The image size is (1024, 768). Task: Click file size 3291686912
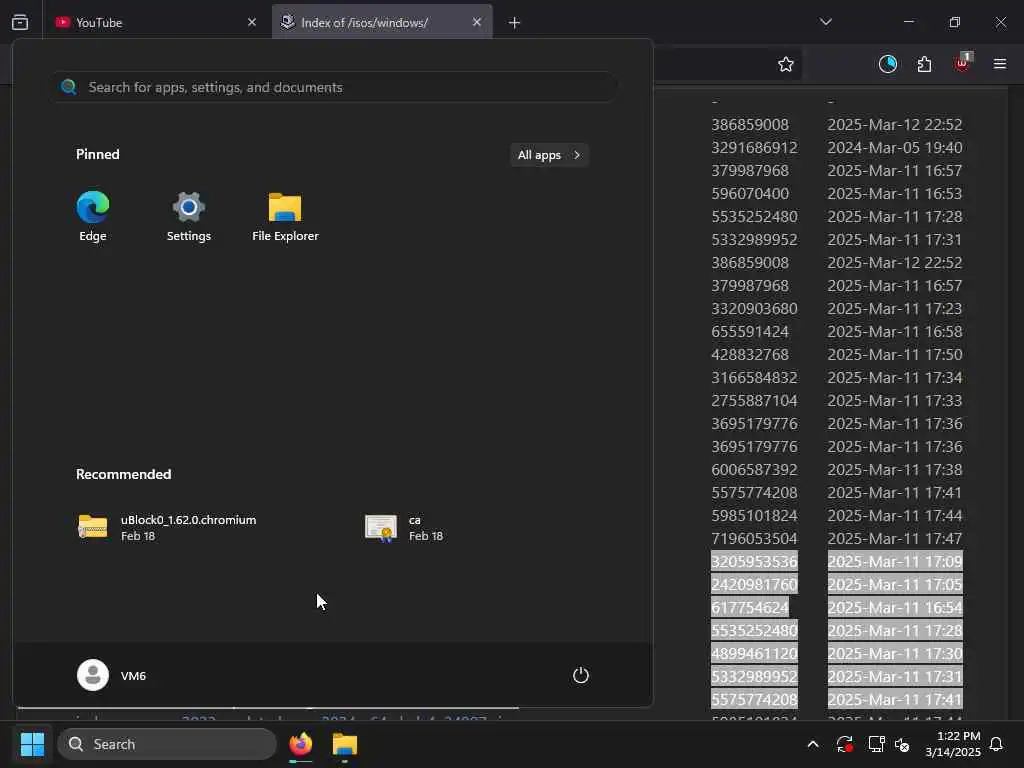tap(754, 148)
